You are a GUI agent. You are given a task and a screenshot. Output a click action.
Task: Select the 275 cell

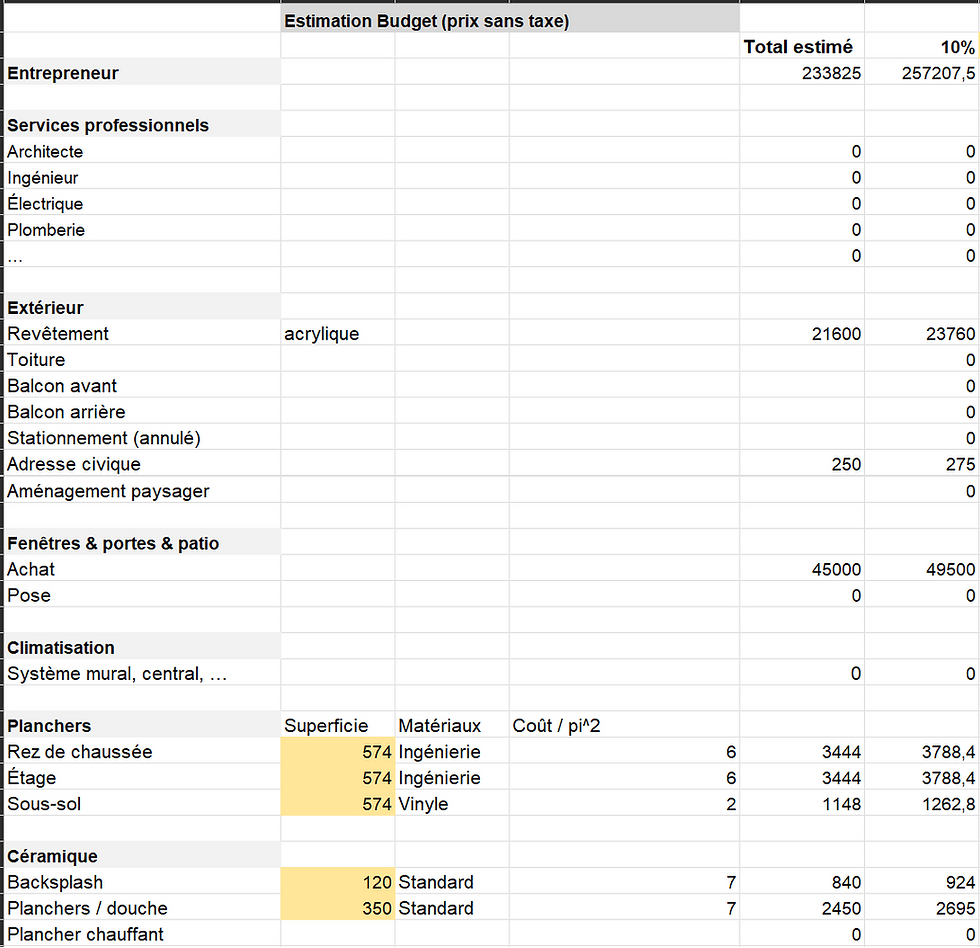922,464
